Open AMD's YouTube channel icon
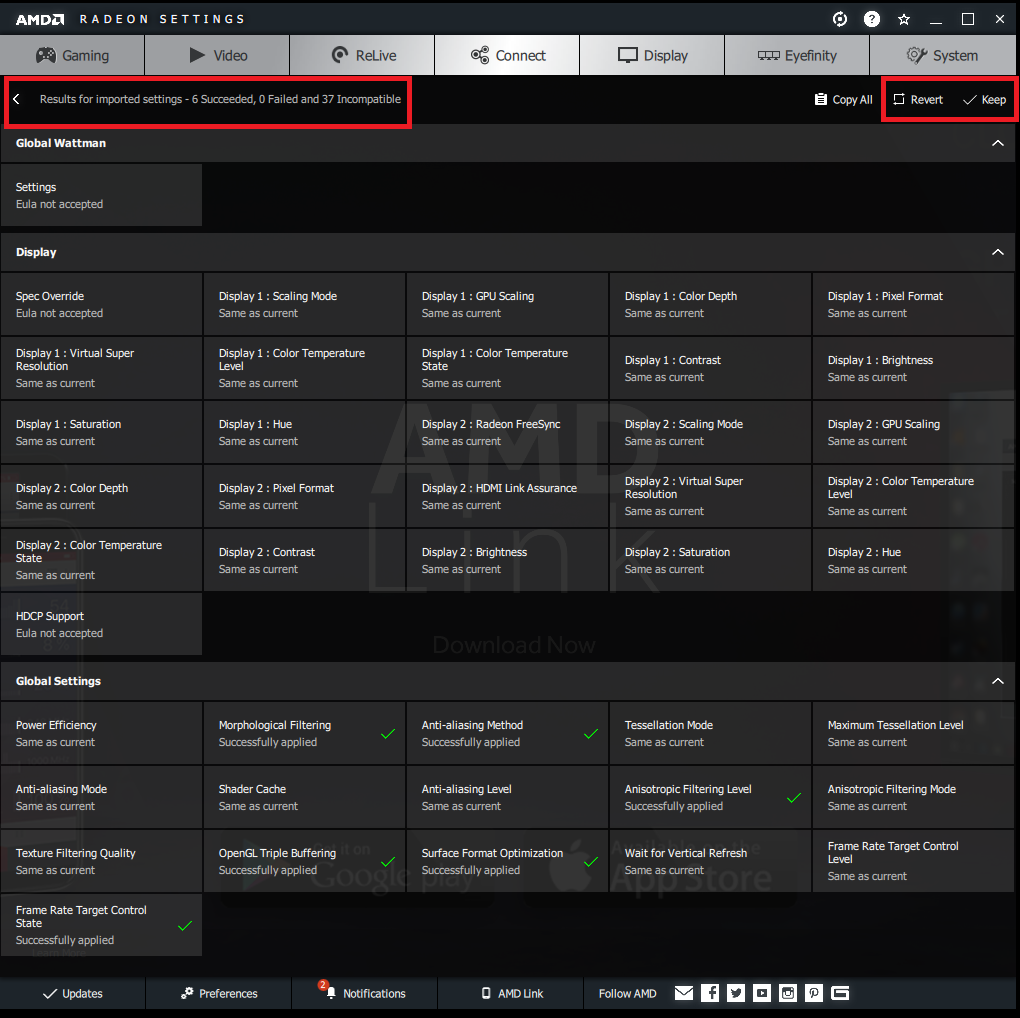The image size is (1020, 1018). point(762,993)
